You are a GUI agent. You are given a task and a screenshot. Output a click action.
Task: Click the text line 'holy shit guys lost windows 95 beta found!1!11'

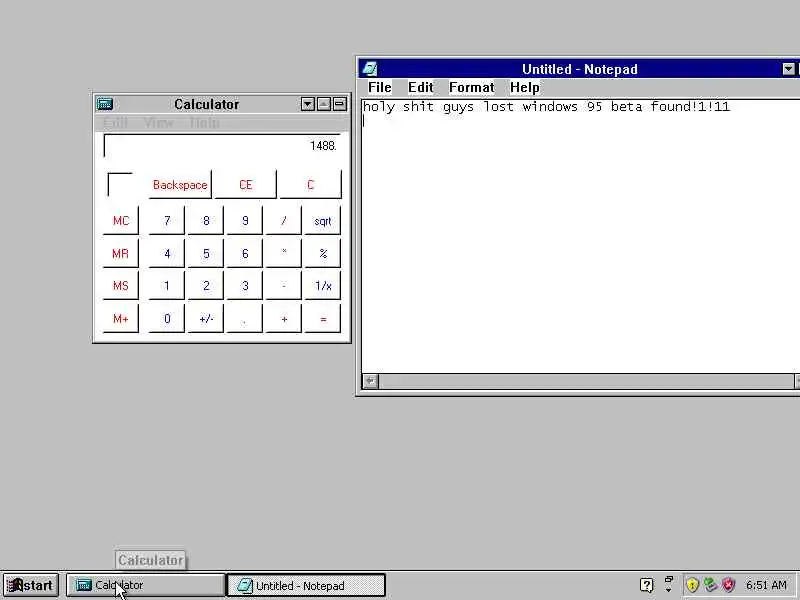point(546,107)
